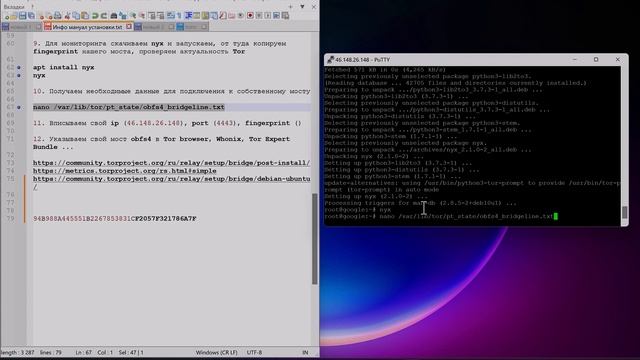Open the Replace dialog icon

coord(122,16)
